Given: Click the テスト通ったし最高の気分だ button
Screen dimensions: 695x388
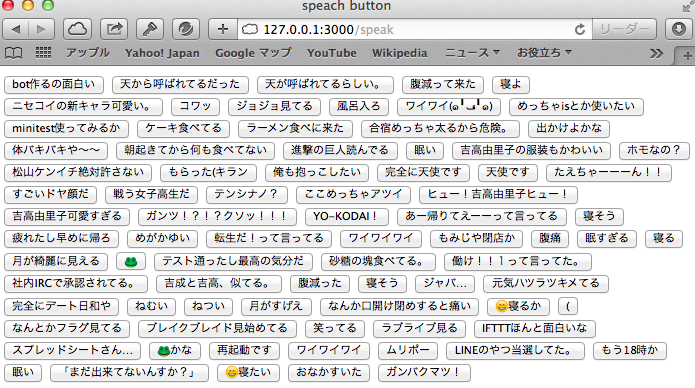Looking at the screenshot, I should pyautogui.click(x=233, y=262).
